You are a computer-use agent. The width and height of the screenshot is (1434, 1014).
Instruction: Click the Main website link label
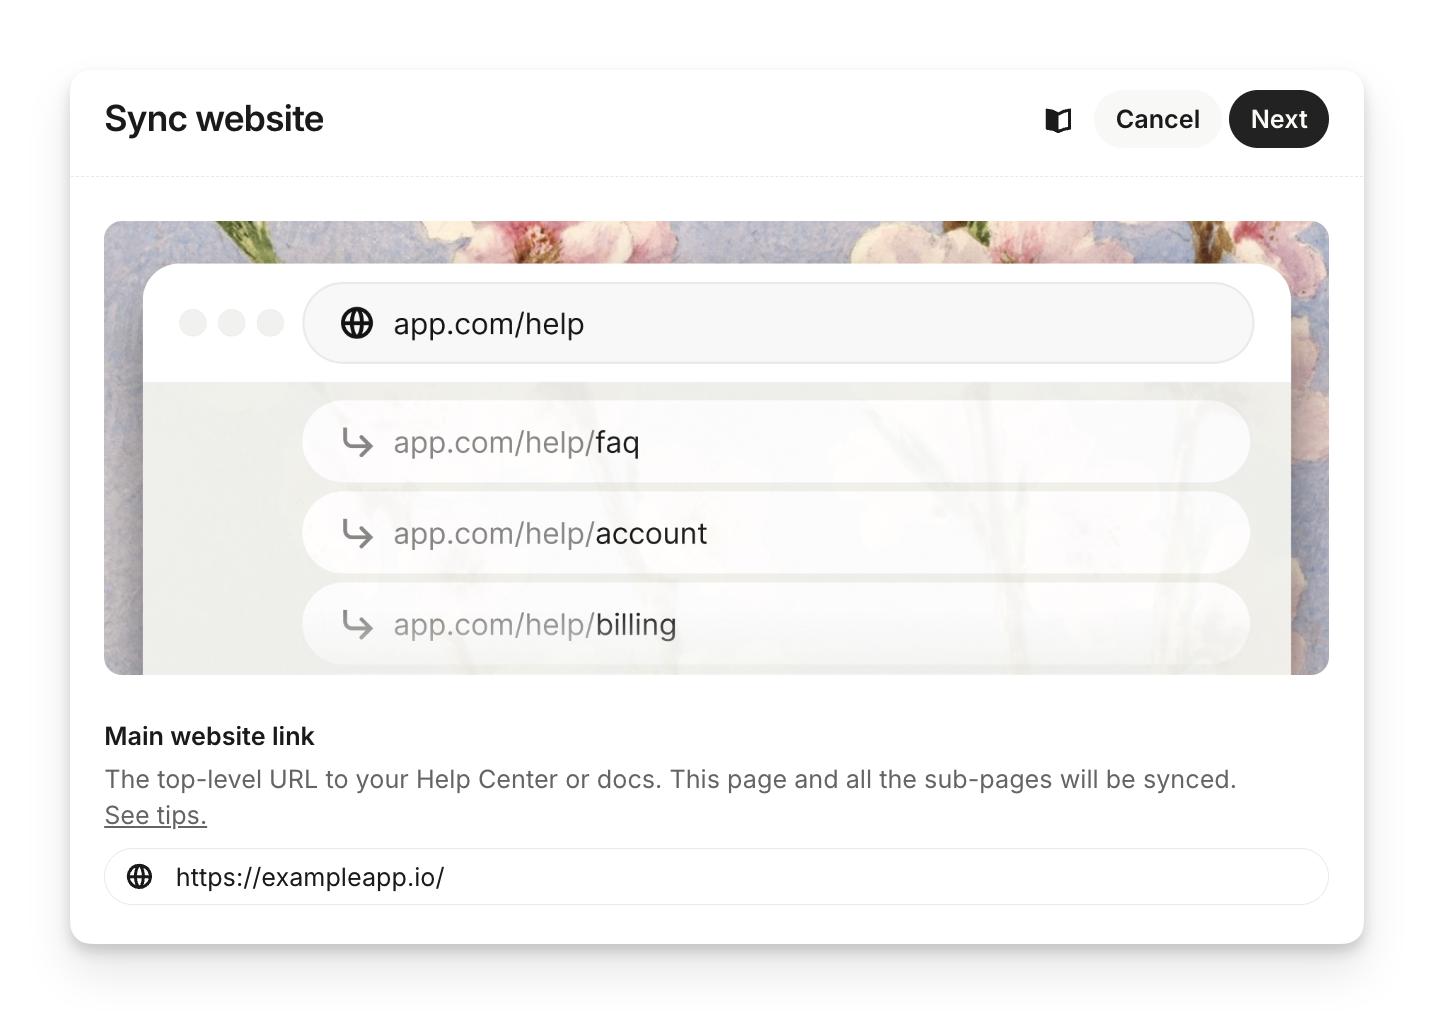click(209, 736)
